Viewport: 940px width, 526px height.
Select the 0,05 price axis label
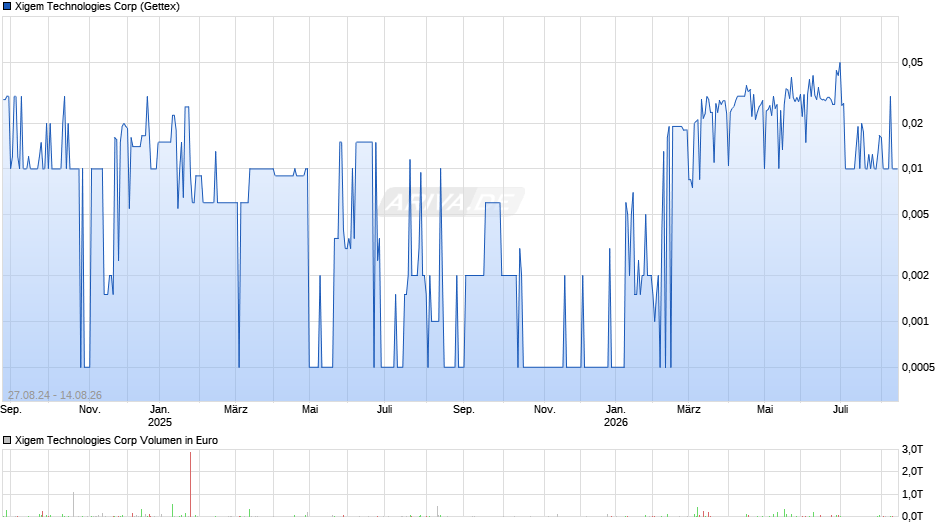pos(912,62)
